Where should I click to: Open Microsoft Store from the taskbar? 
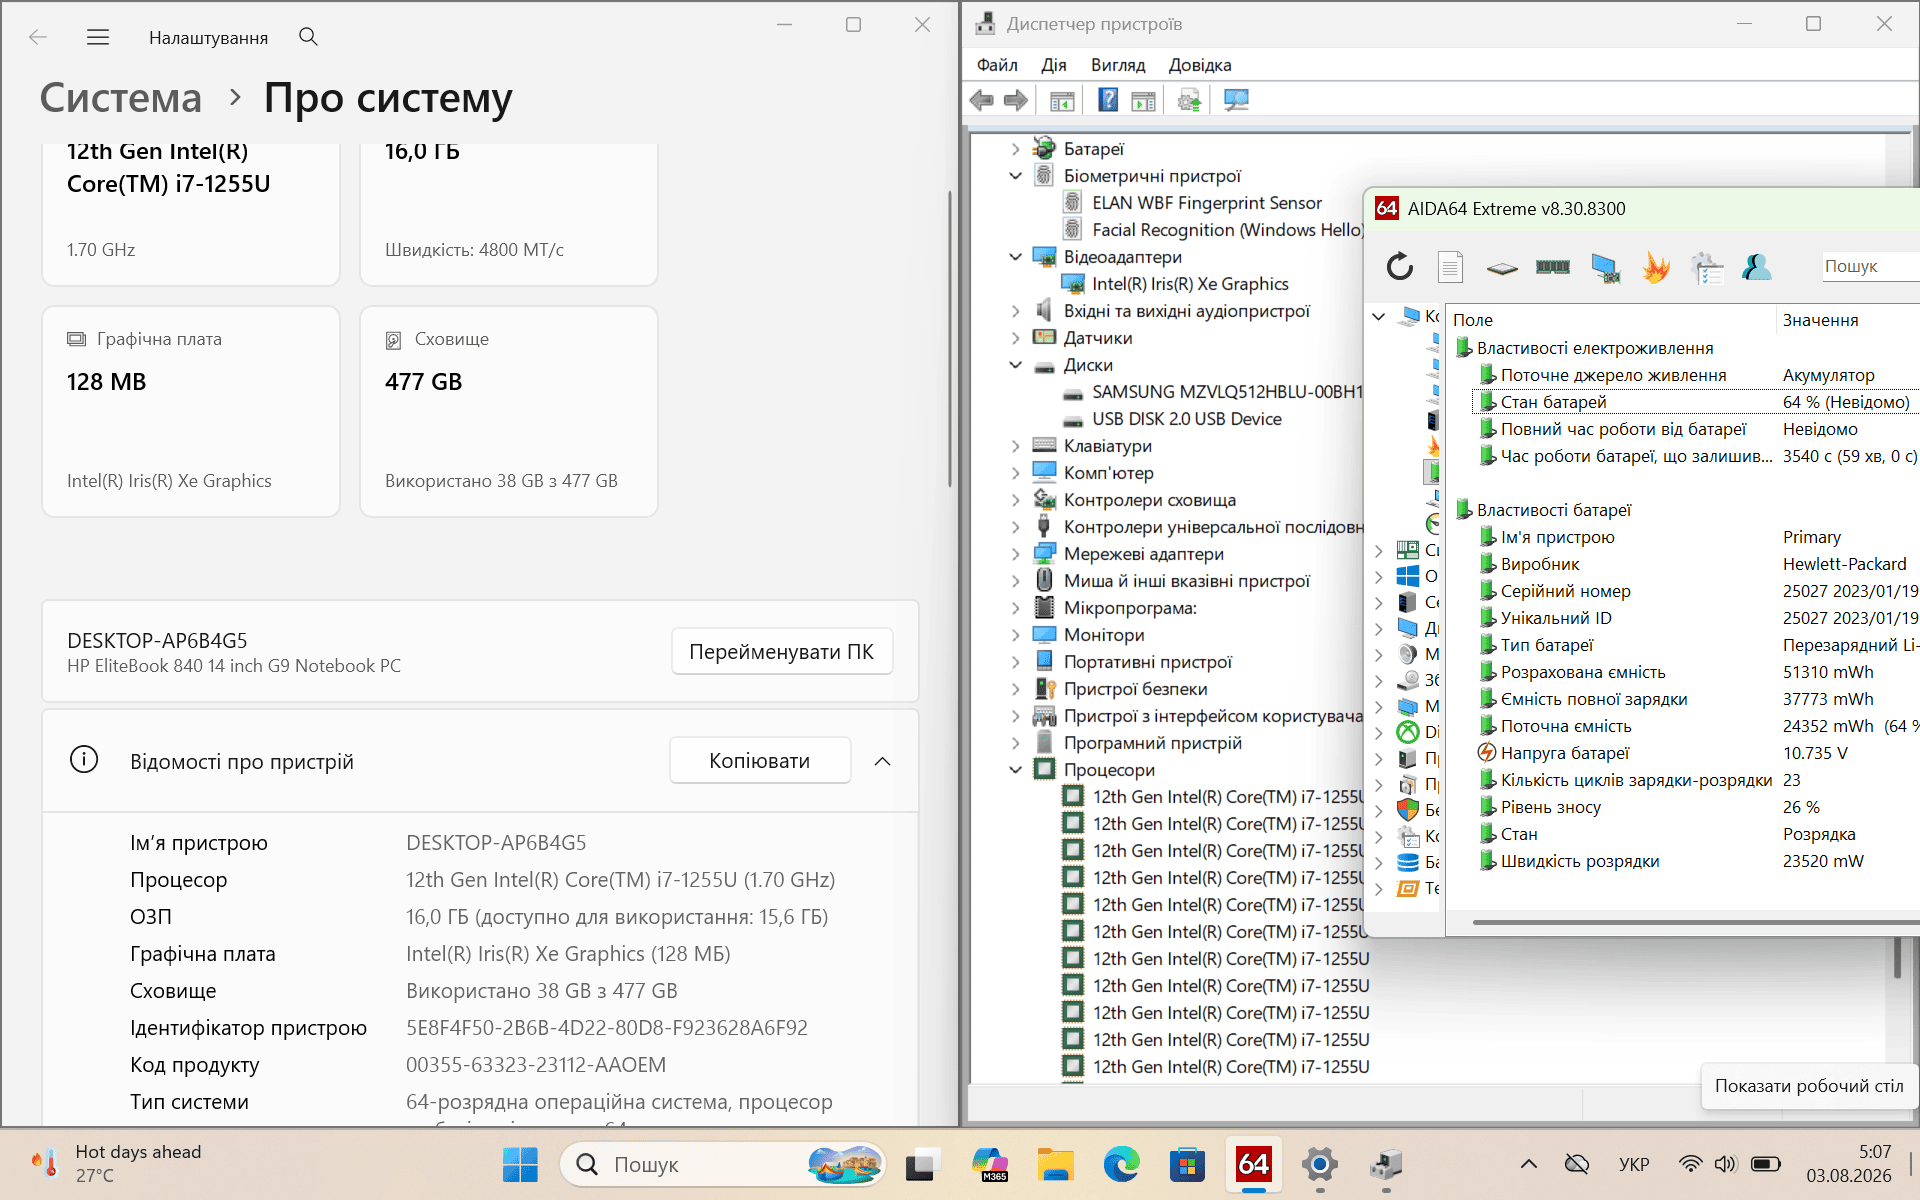1187,1164
